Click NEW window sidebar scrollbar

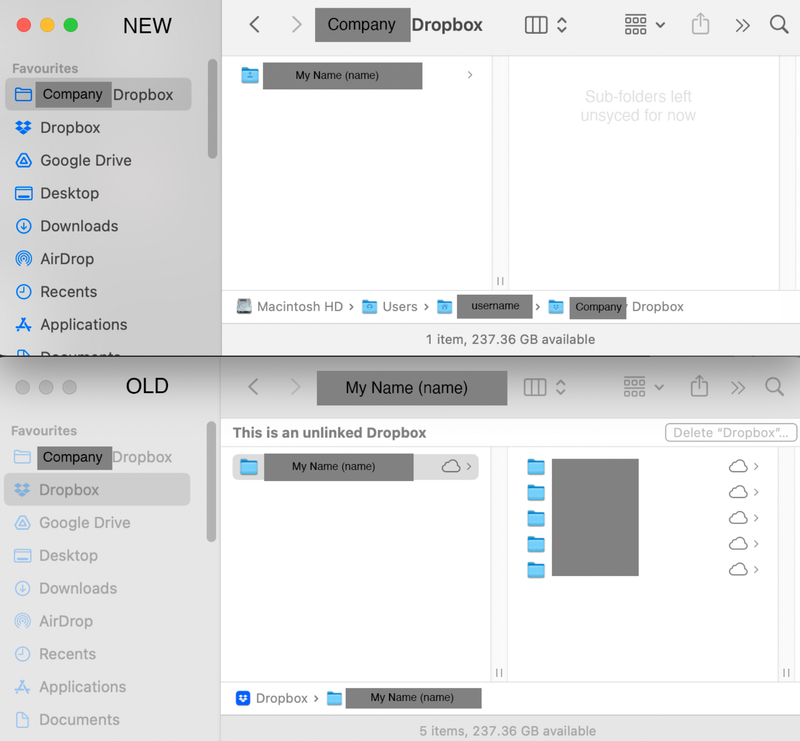pos(212,108)
